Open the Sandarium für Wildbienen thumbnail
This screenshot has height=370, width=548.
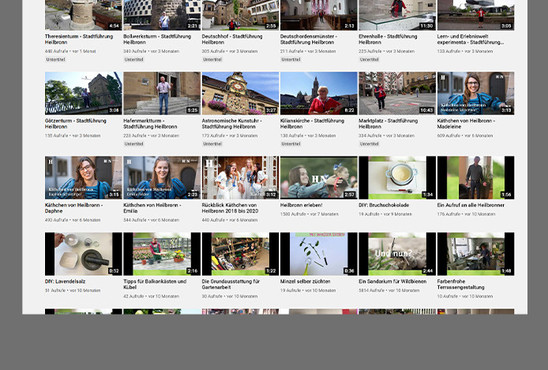(x=397, y=254)
